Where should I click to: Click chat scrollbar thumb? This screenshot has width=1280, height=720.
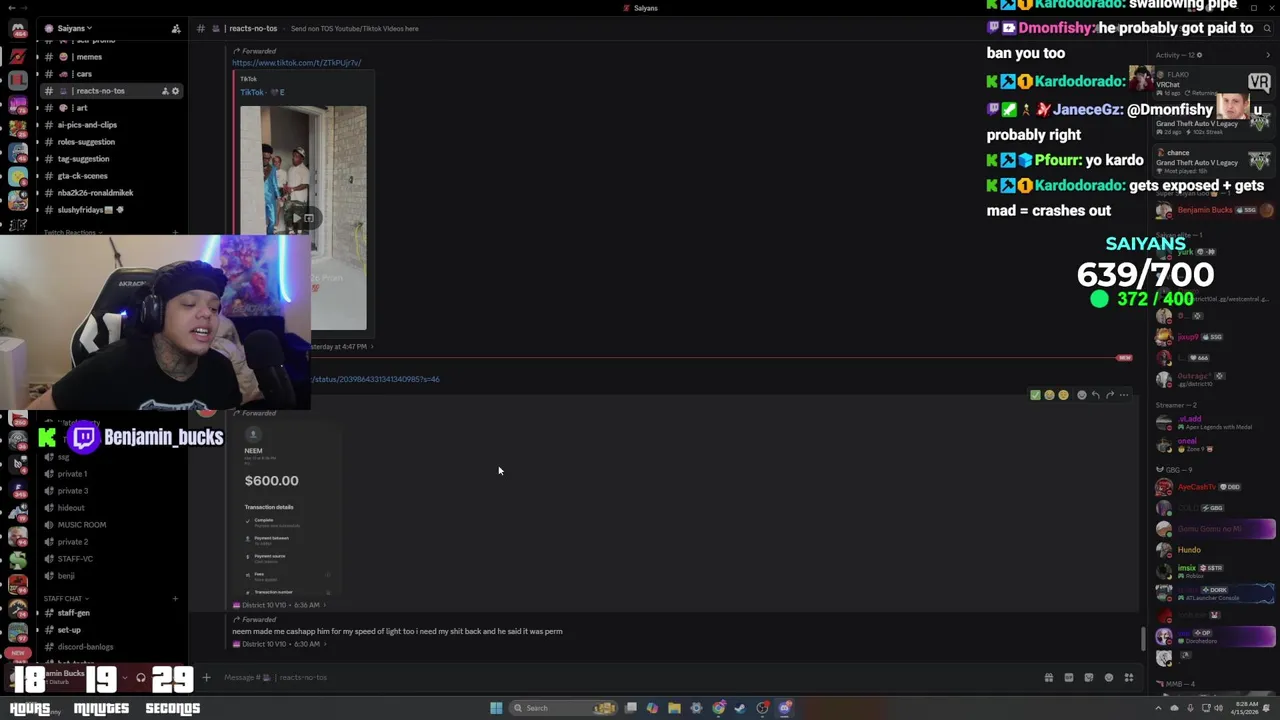pos(1144,637)
